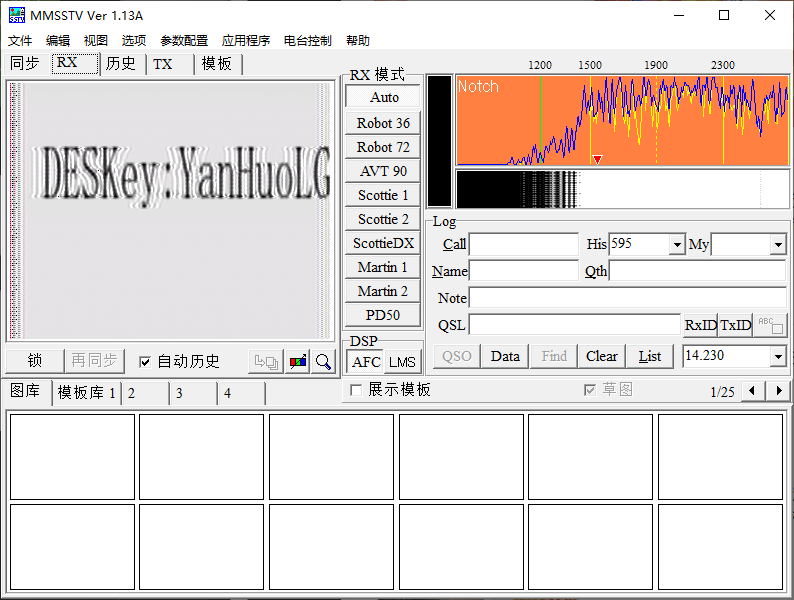Open the 参数配置 menu
794x600 pixels.
(x=184, y=41)
